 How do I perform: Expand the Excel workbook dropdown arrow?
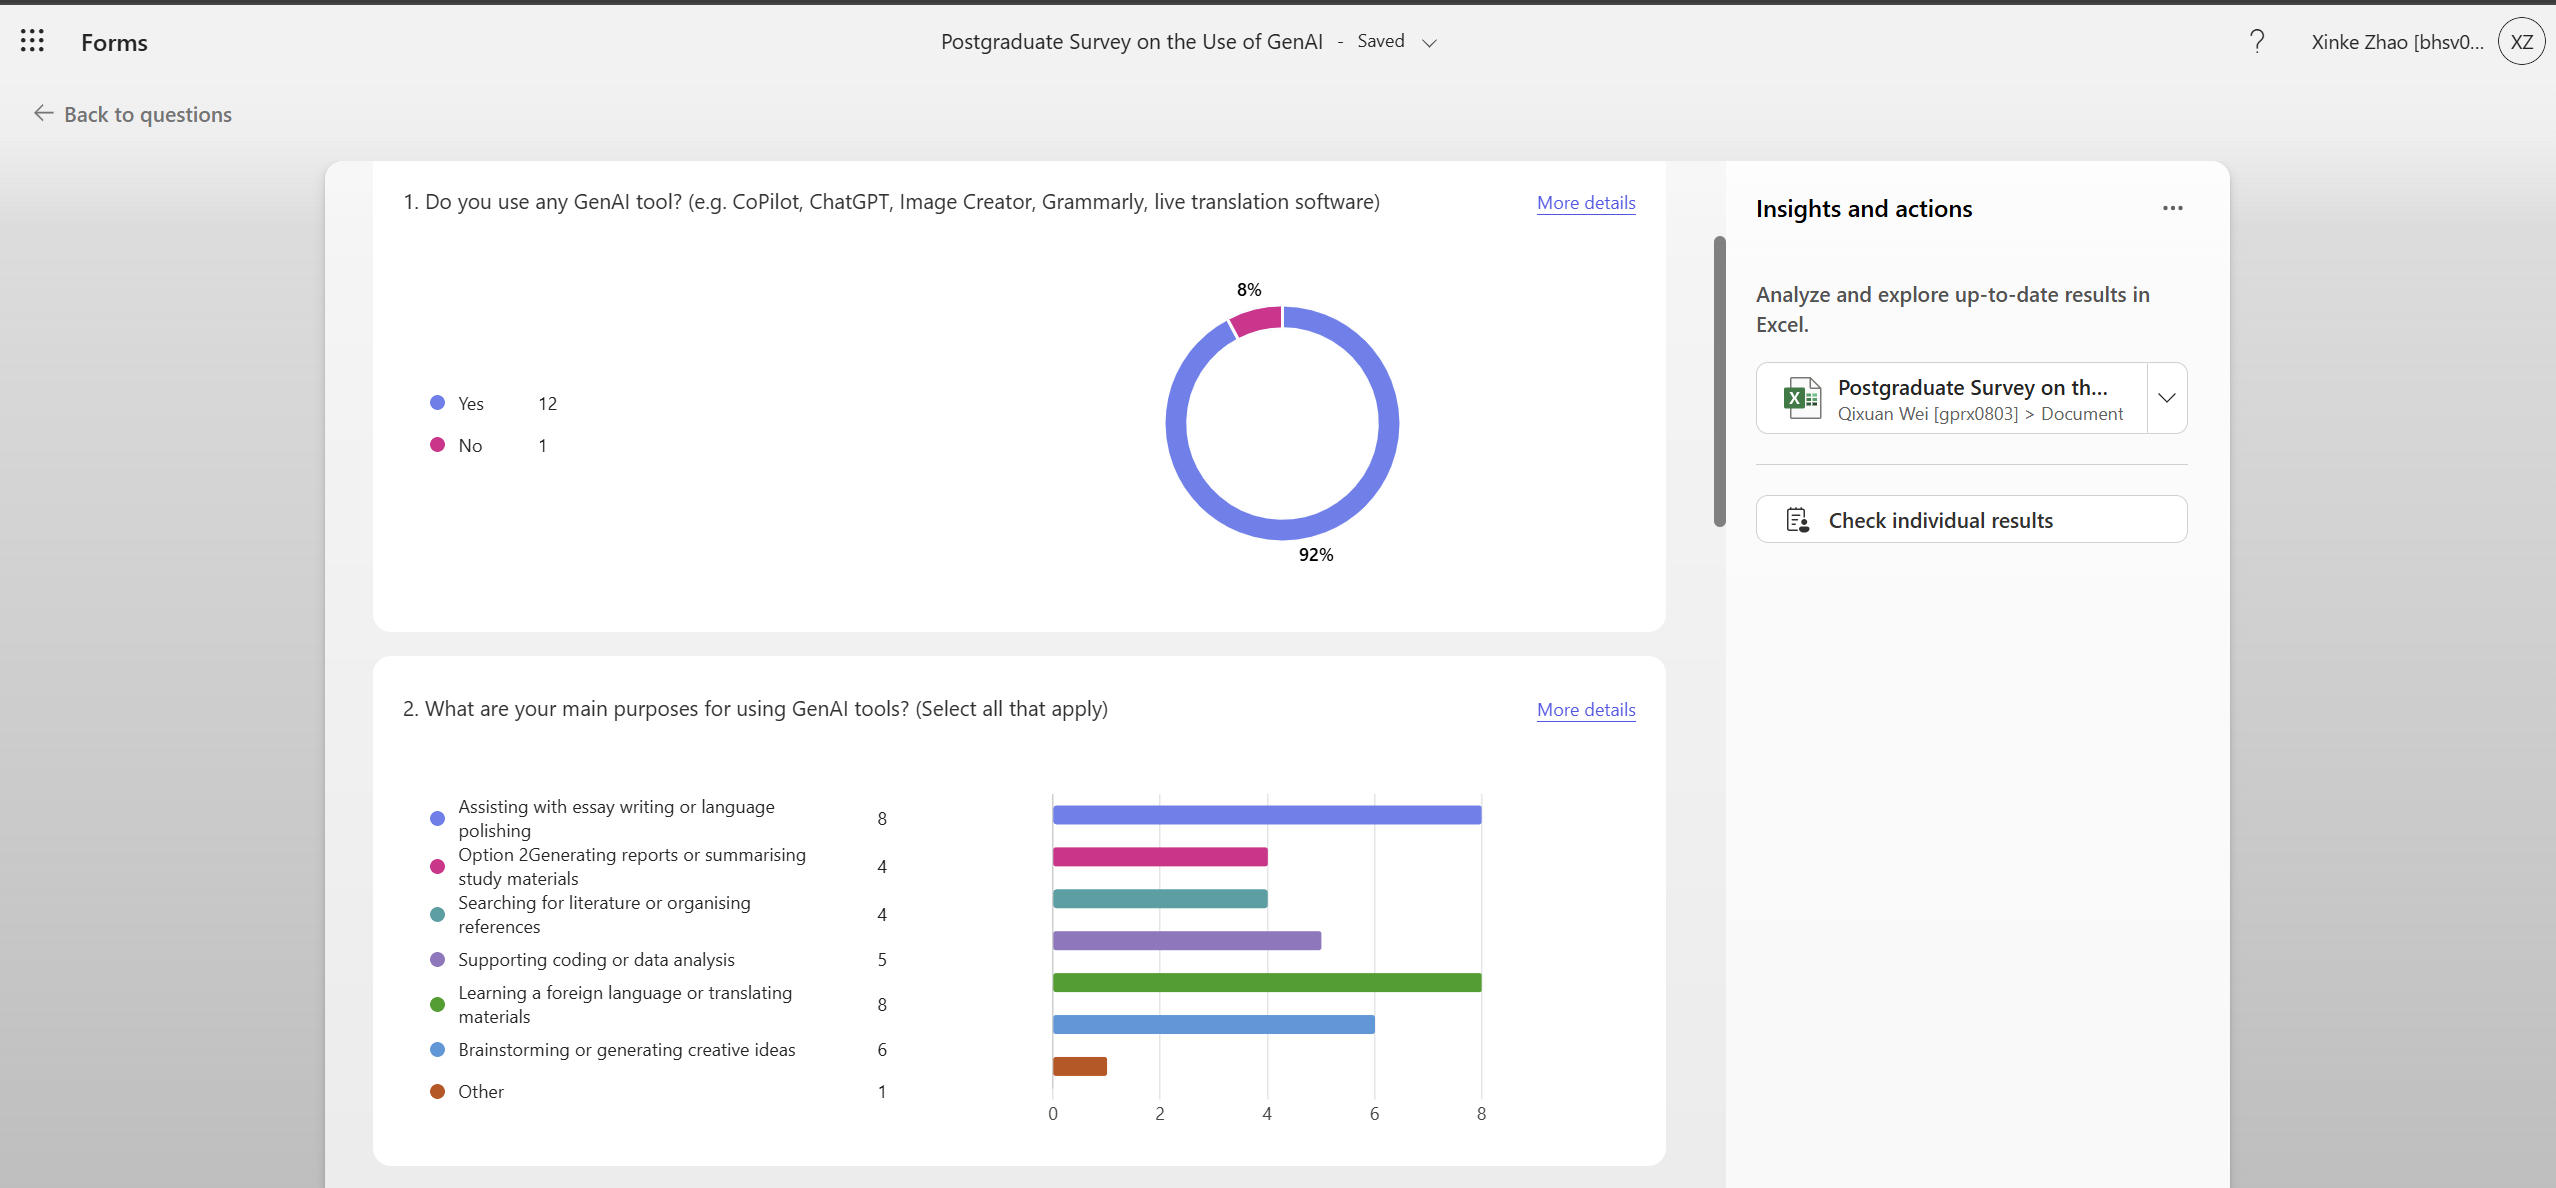(x=2166, y=398)
